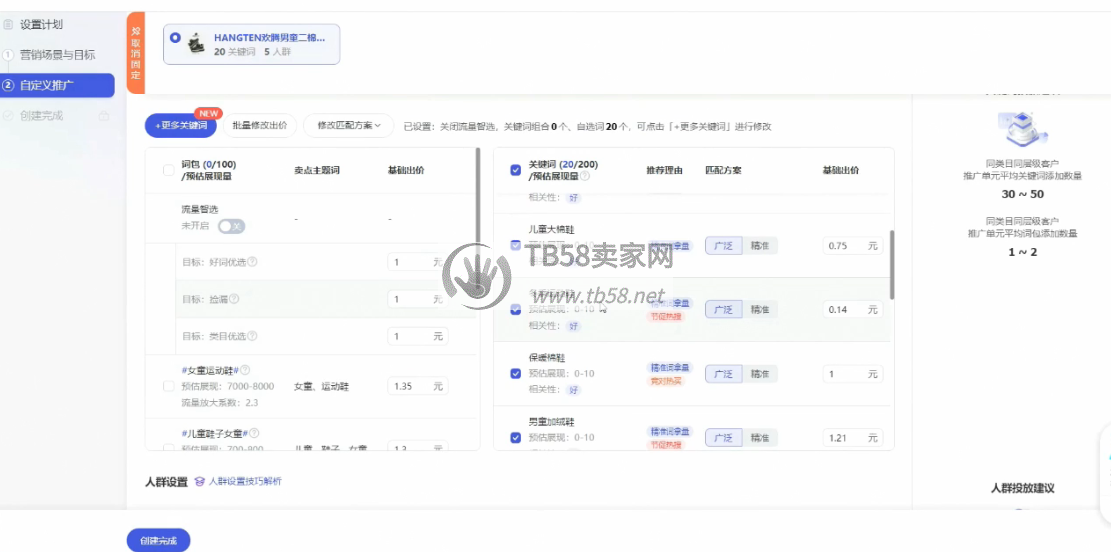Click the lock icon beside 创建完成 step

[x=103, y=116]
